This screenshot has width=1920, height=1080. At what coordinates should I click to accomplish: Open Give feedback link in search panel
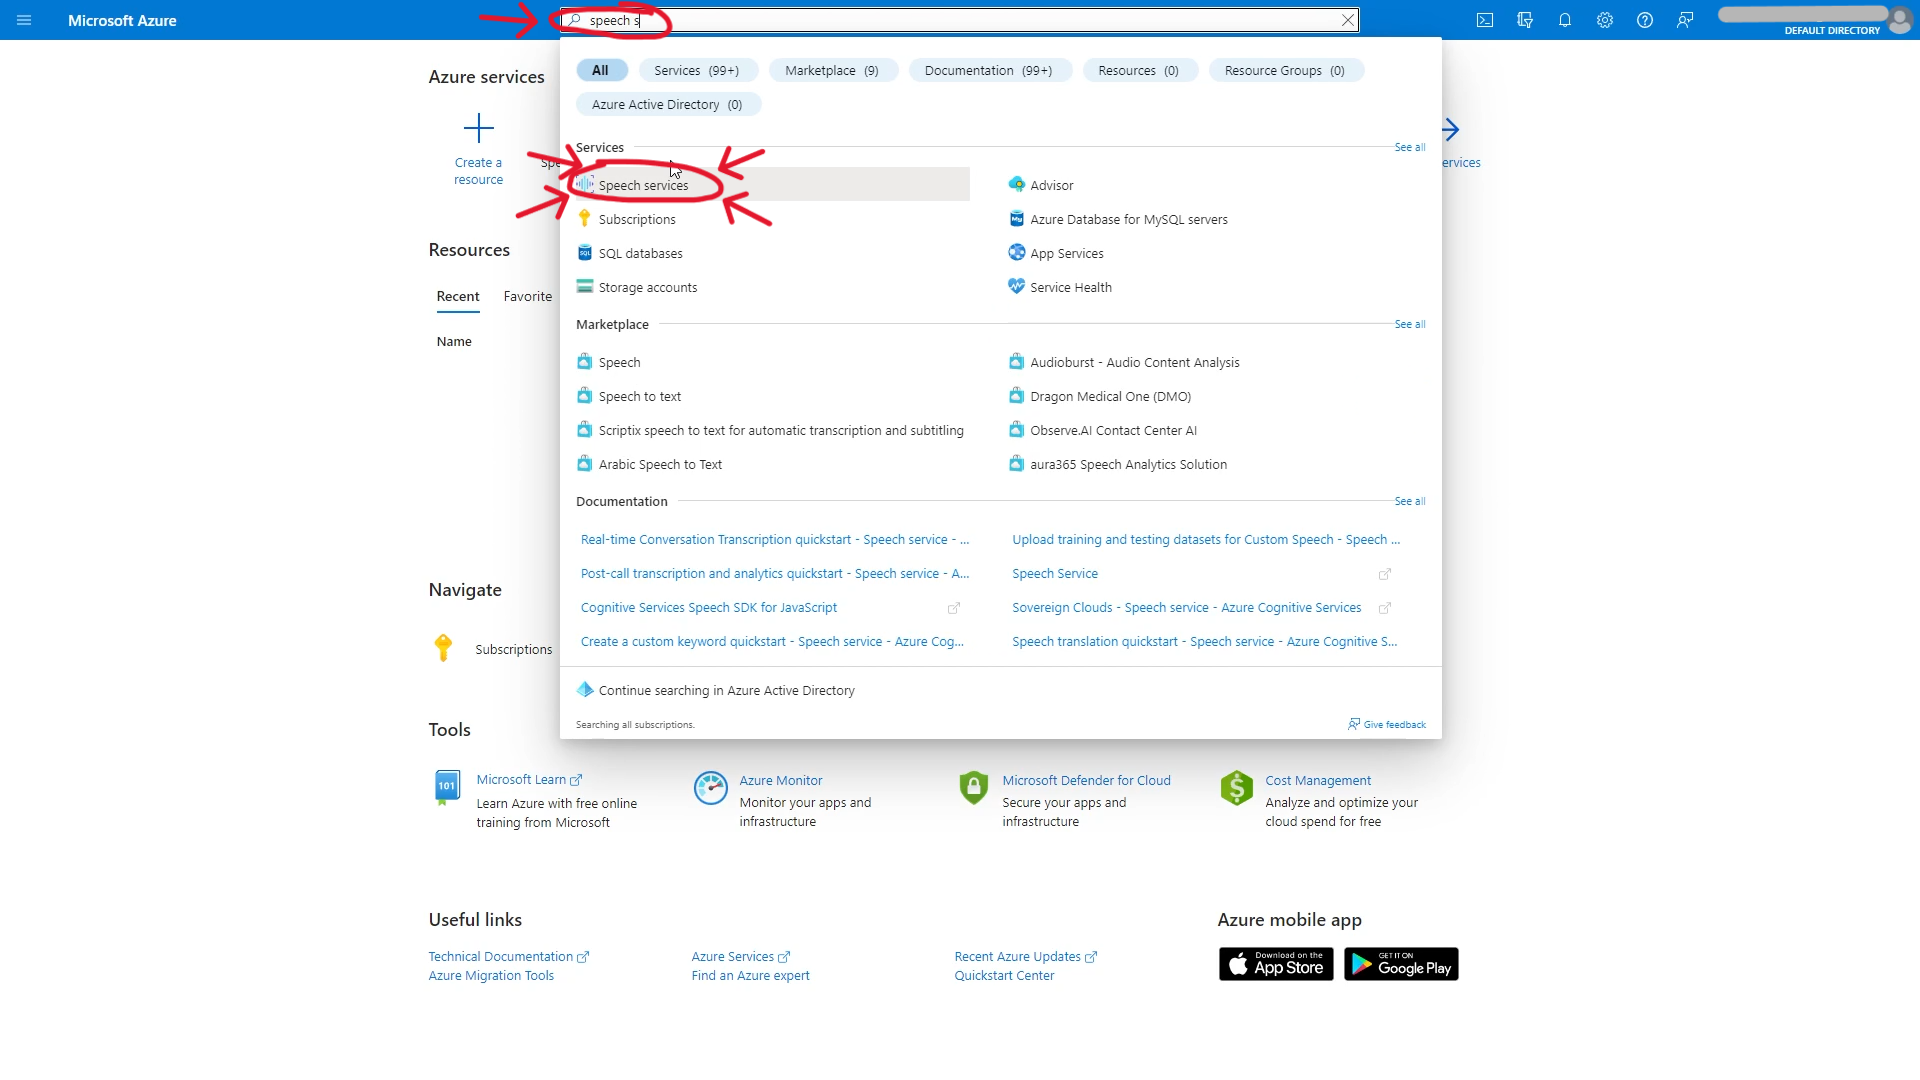coord(1394,724)
